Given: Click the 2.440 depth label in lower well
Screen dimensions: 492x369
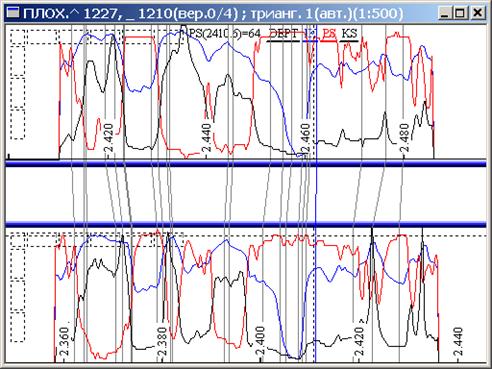Looking at the screenshot, I should [458, 342].
